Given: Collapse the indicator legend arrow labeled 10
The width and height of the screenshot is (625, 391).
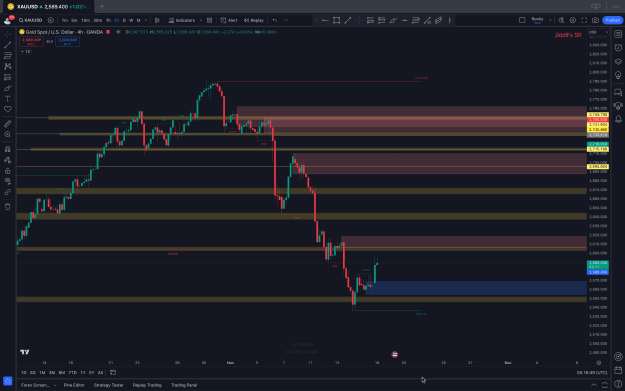Looking at the screenshot, I should point(25,51).
